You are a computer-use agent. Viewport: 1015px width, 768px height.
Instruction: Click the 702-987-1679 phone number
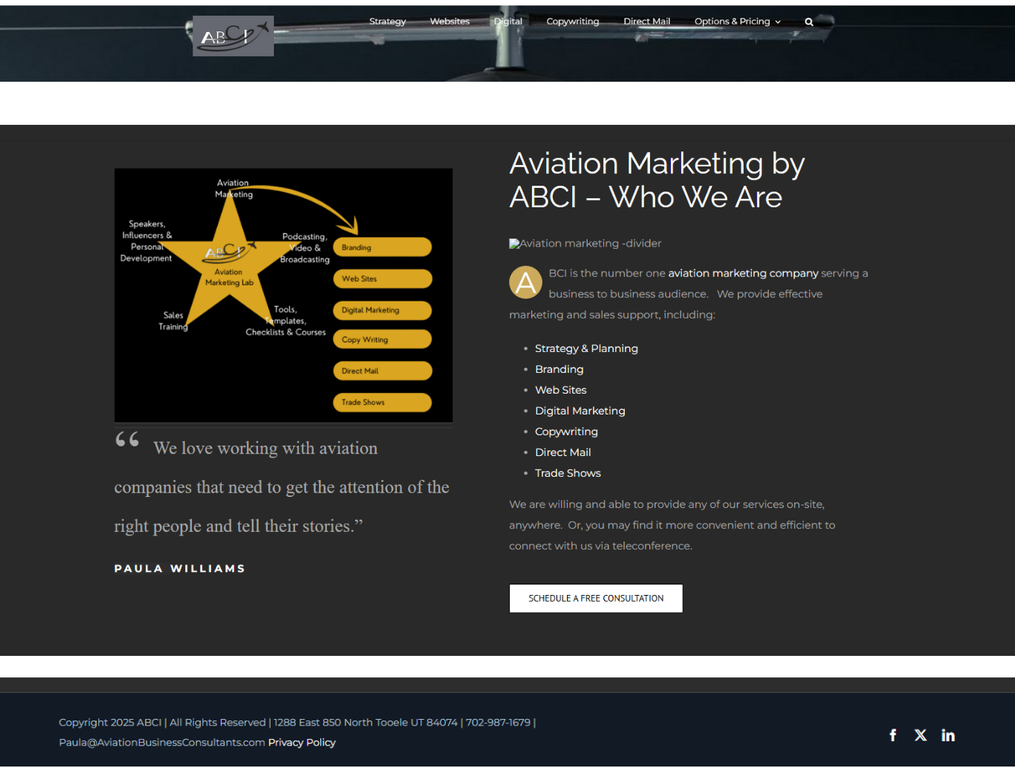pyautogui.click(x=498, y=722)
